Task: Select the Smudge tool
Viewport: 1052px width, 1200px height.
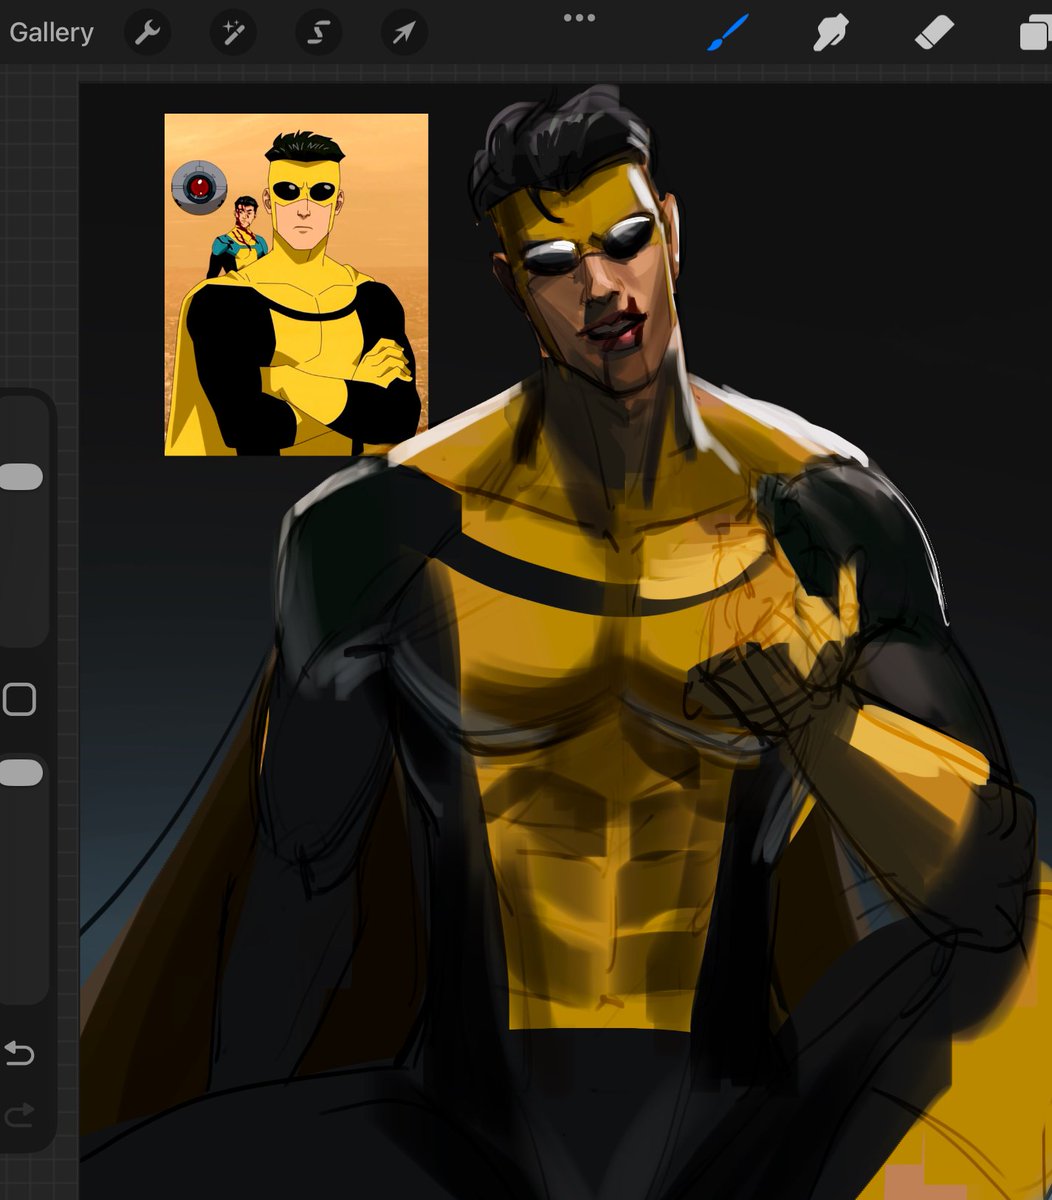Action: pos(832,33)
